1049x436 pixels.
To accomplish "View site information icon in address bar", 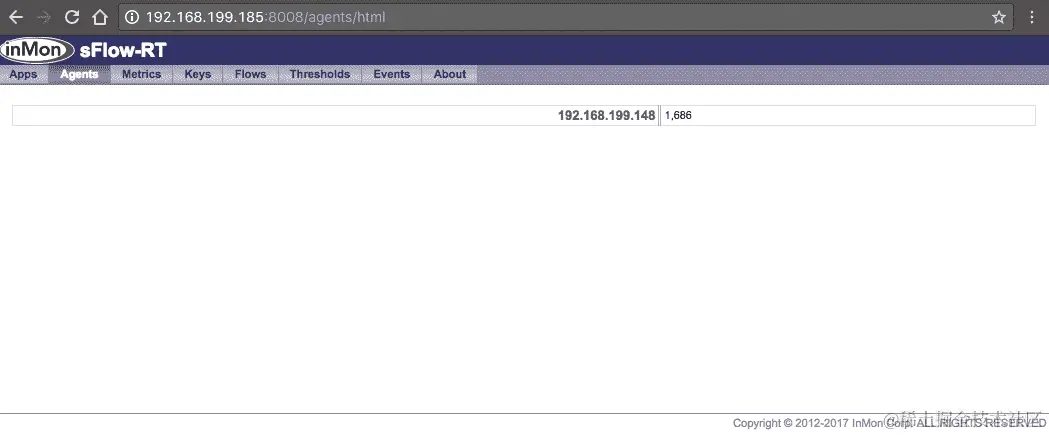I will tap(132, 17).
